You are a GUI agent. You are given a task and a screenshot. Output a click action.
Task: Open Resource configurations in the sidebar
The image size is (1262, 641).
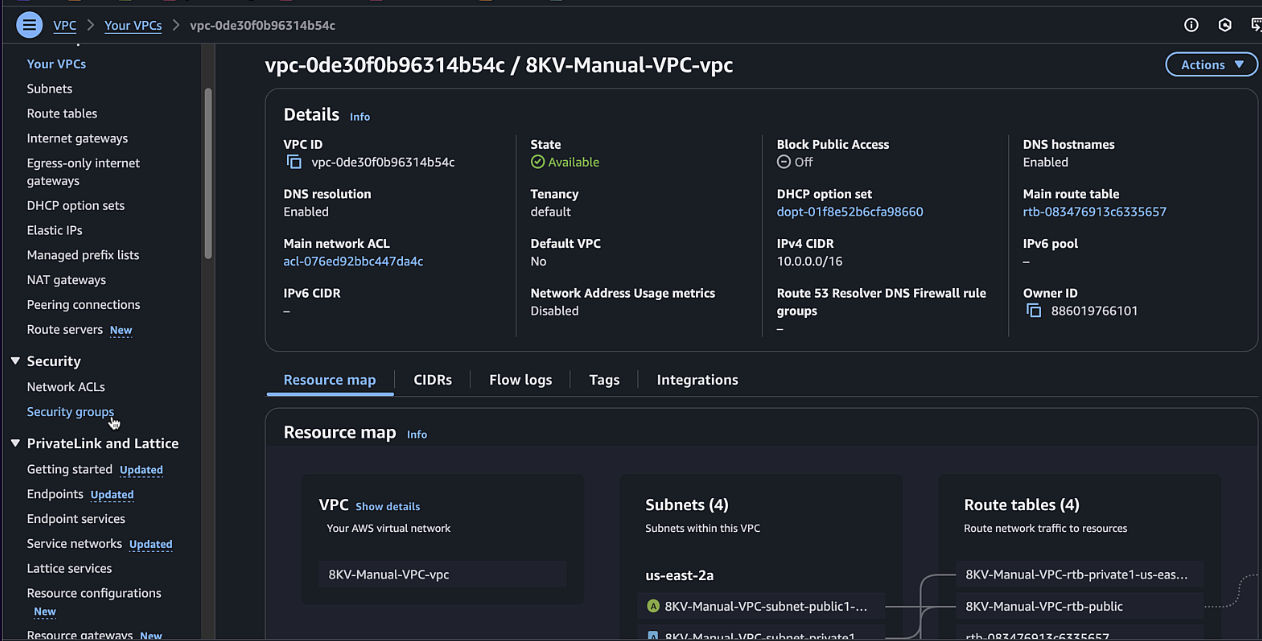pos(94,593)
